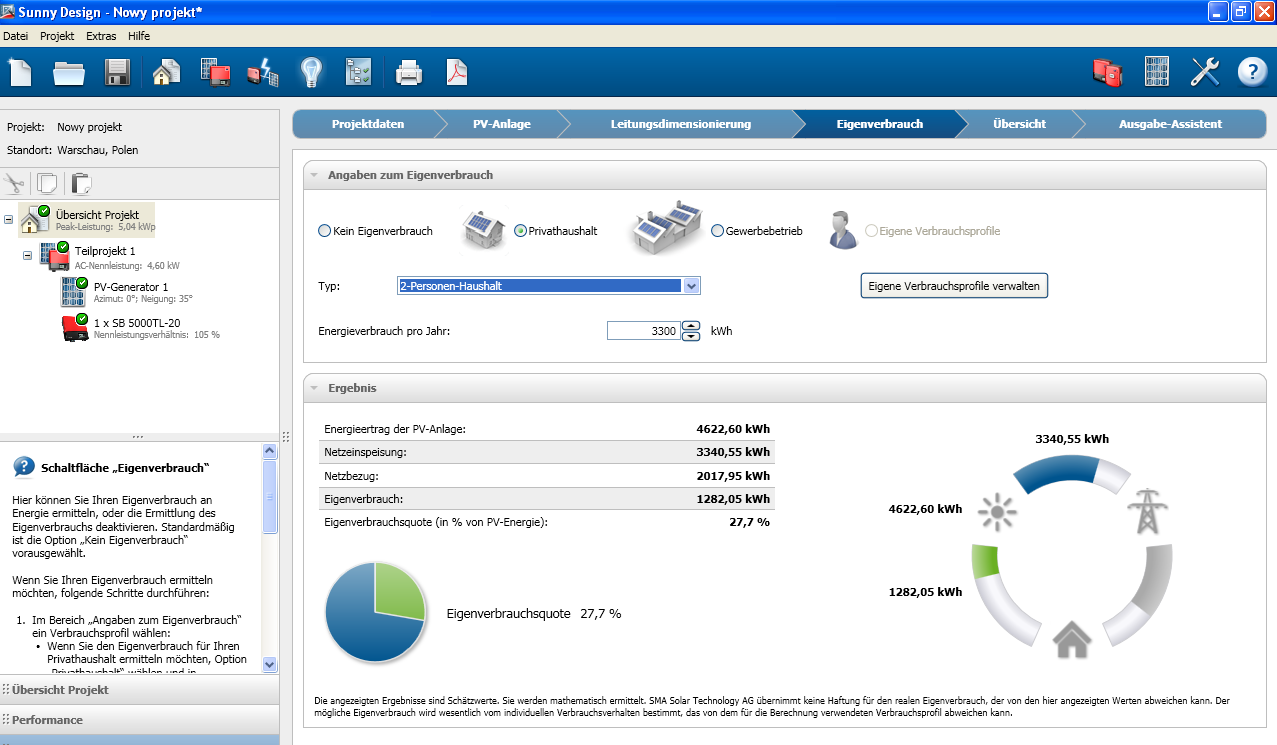Open the Typ dropdown showing 2-Personen-Haushalt
Screen dimensions: 1277x745
coord(549,286)
